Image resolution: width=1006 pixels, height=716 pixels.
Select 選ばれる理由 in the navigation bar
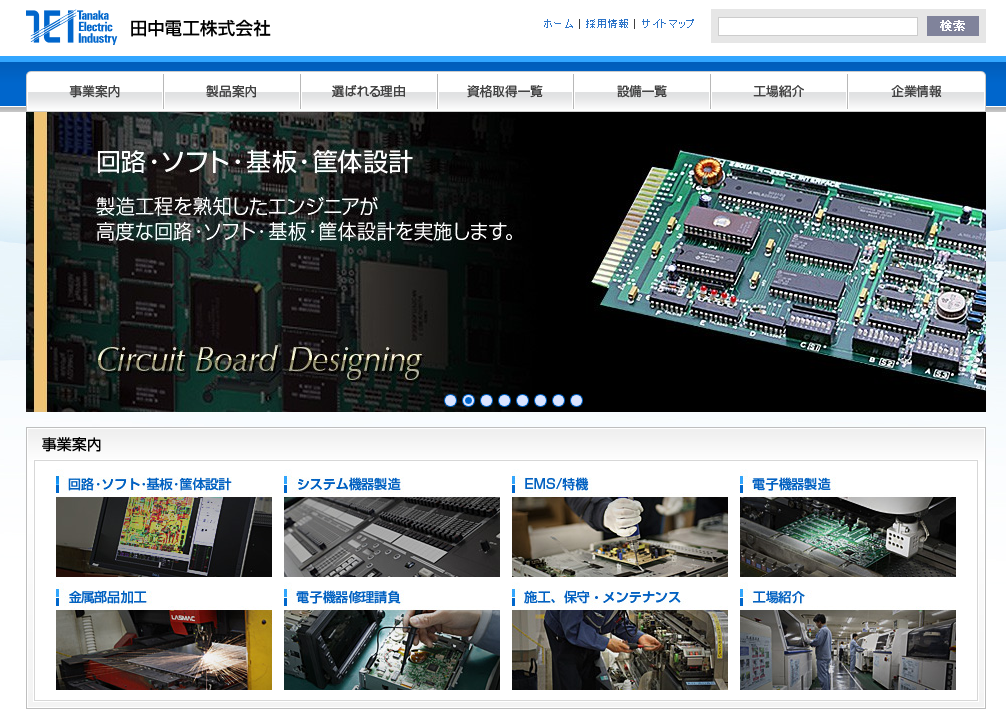[370, 90]
